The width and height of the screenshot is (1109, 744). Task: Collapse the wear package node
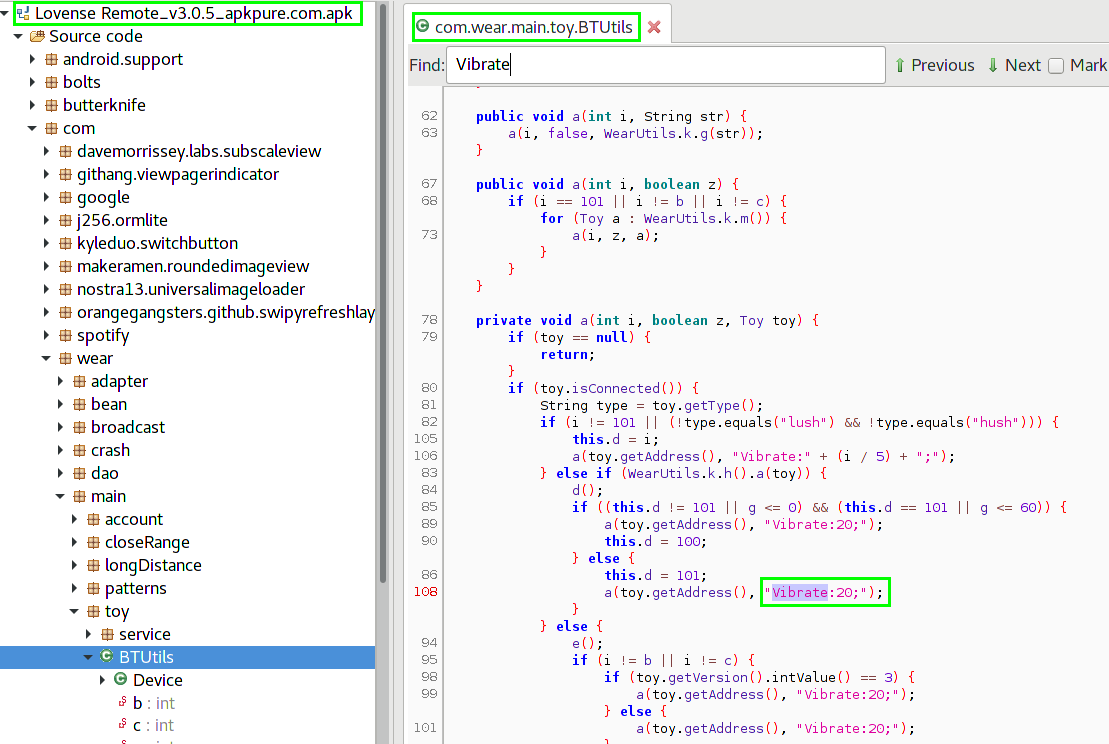(46, 359)
